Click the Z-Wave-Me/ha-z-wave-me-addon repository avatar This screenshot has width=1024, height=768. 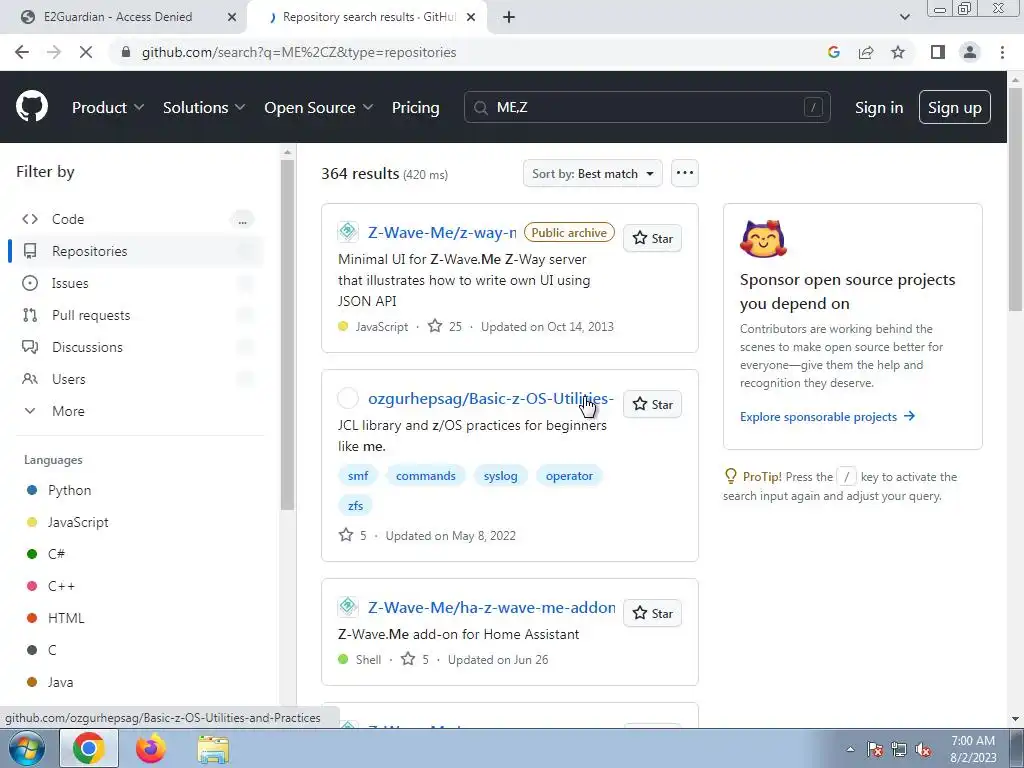pos(348,607)
